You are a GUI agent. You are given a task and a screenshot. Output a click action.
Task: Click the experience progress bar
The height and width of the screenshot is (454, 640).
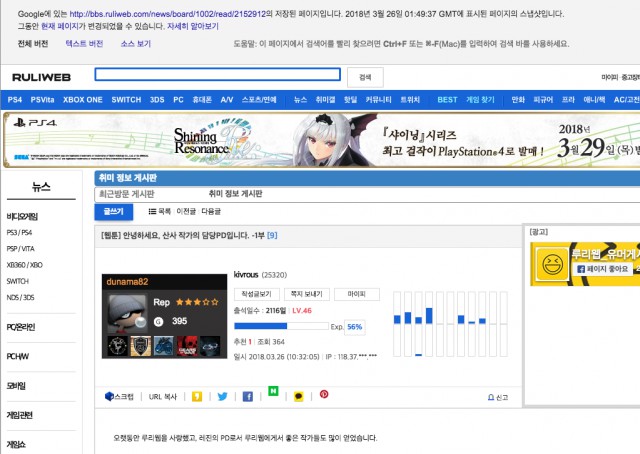click(x=281, y=326)
